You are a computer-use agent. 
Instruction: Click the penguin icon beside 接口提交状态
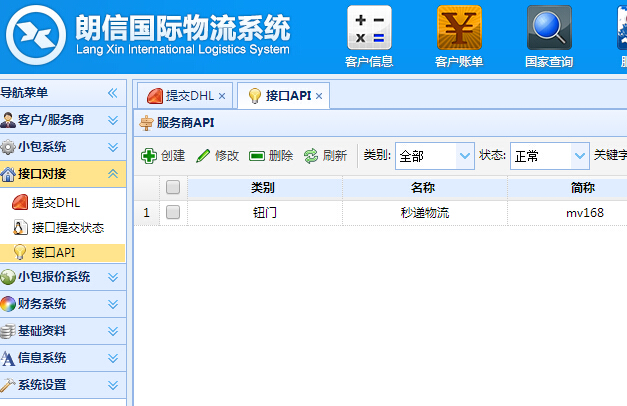pyautogui.click(x=20, y=227)
